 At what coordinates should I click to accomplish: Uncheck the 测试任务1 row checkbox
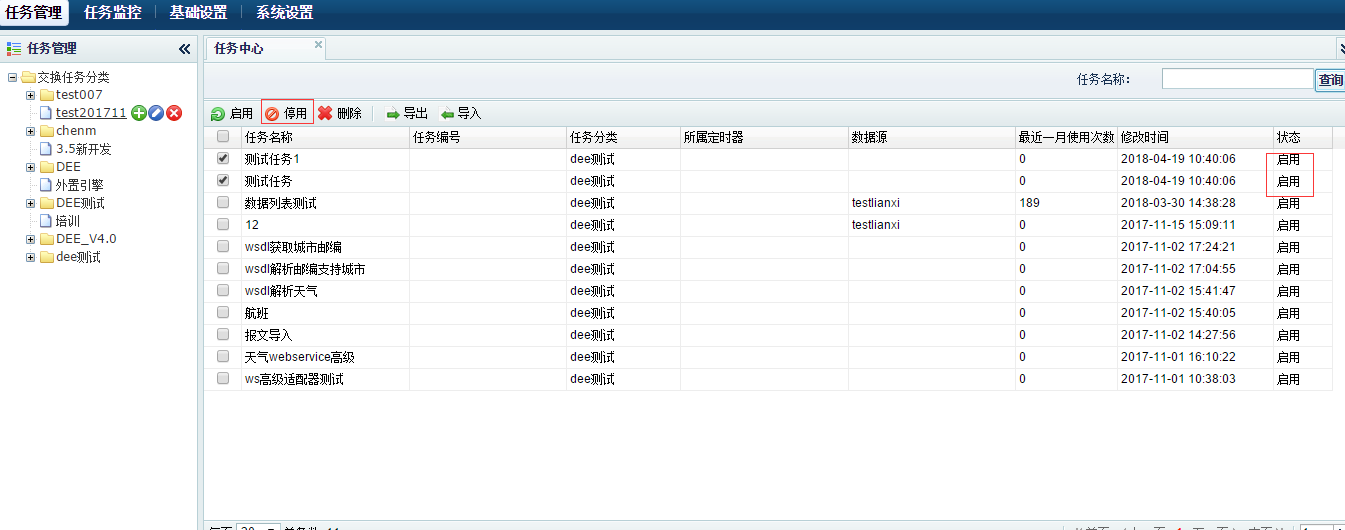tap(223, 158)
